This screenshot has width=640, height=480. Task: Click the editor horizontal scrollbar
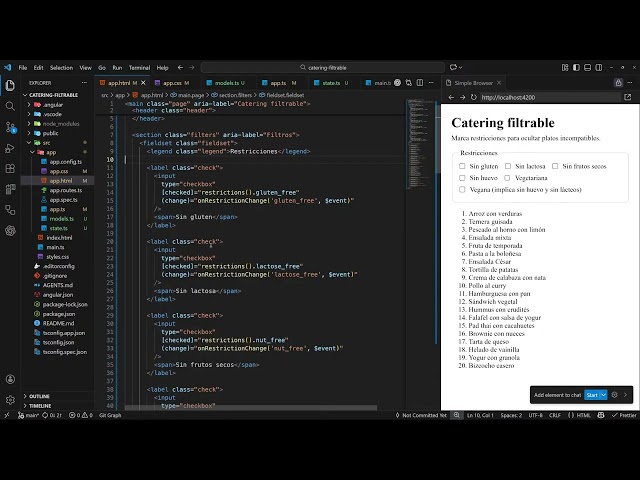pyautogui.click(x=251, y=407)
